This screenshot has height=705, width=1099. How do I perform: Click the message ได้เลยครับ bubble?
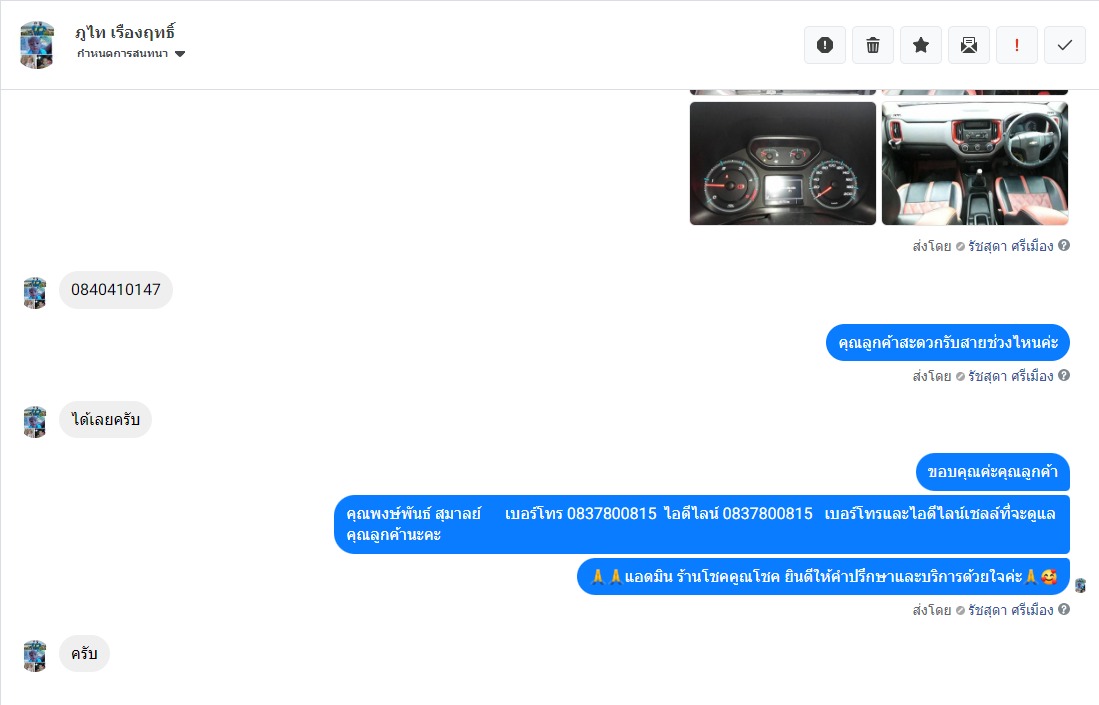[105, 419]
